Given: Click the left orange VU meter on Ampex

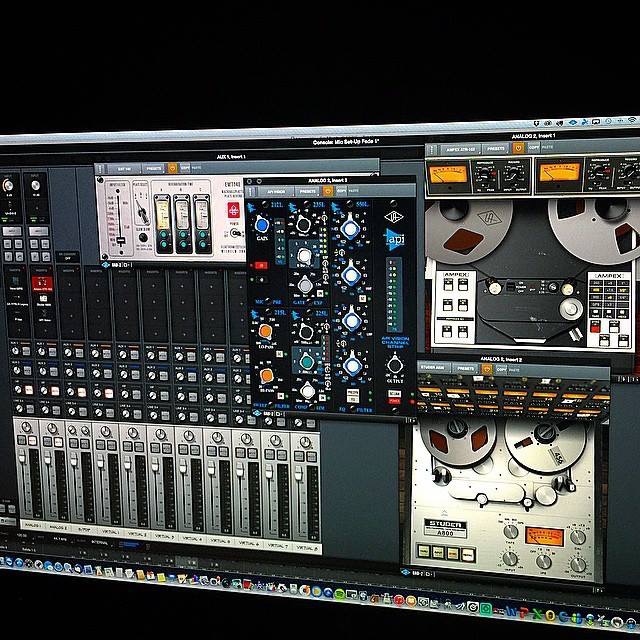Looking at the screenshot, I should (447, 173).
